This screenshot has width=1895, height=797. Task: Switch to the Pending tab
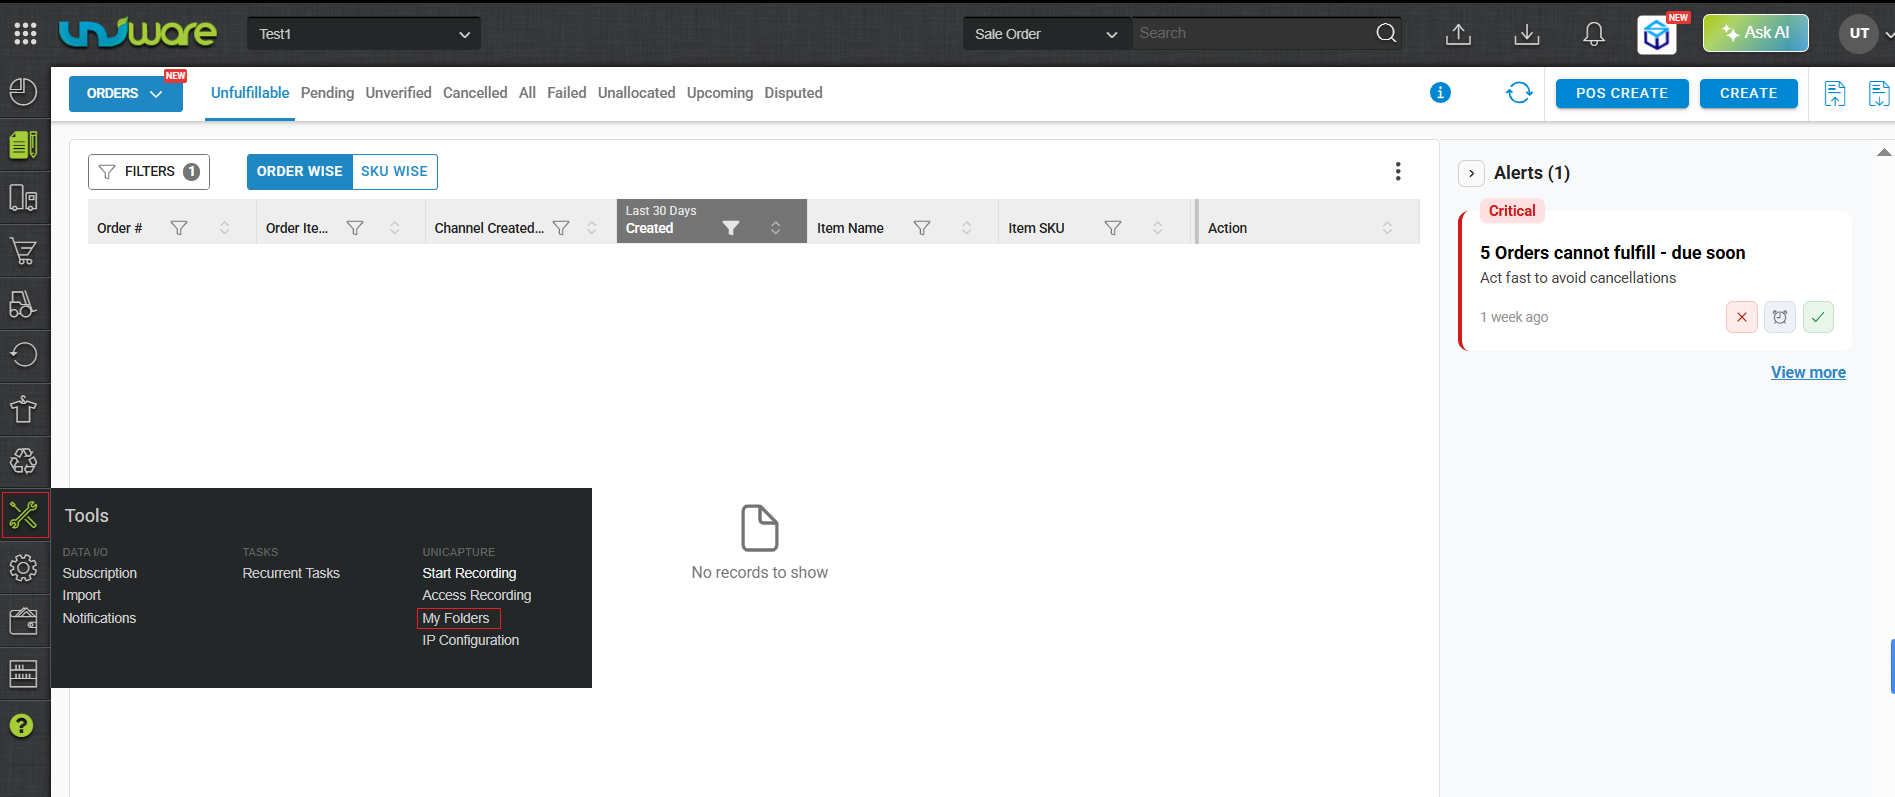click(327, 93)
